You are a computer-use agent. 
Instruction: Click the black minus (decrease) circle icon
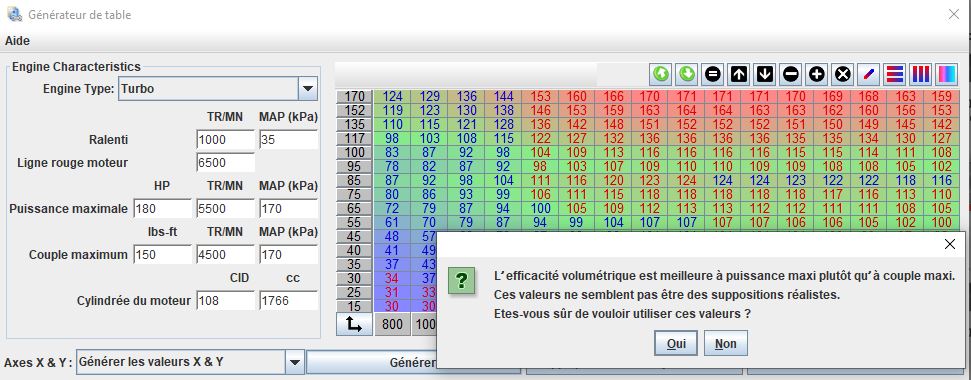pyautogui.click(x=791, y=74)
